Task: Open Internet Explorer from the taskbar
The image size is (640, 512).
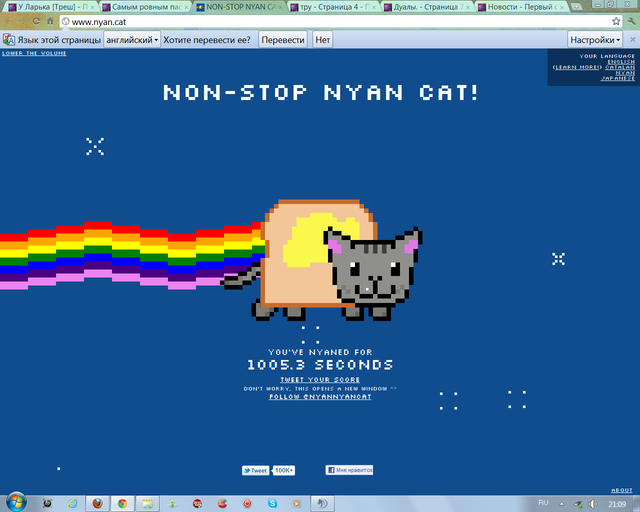Action: click(x=72, y=503)
